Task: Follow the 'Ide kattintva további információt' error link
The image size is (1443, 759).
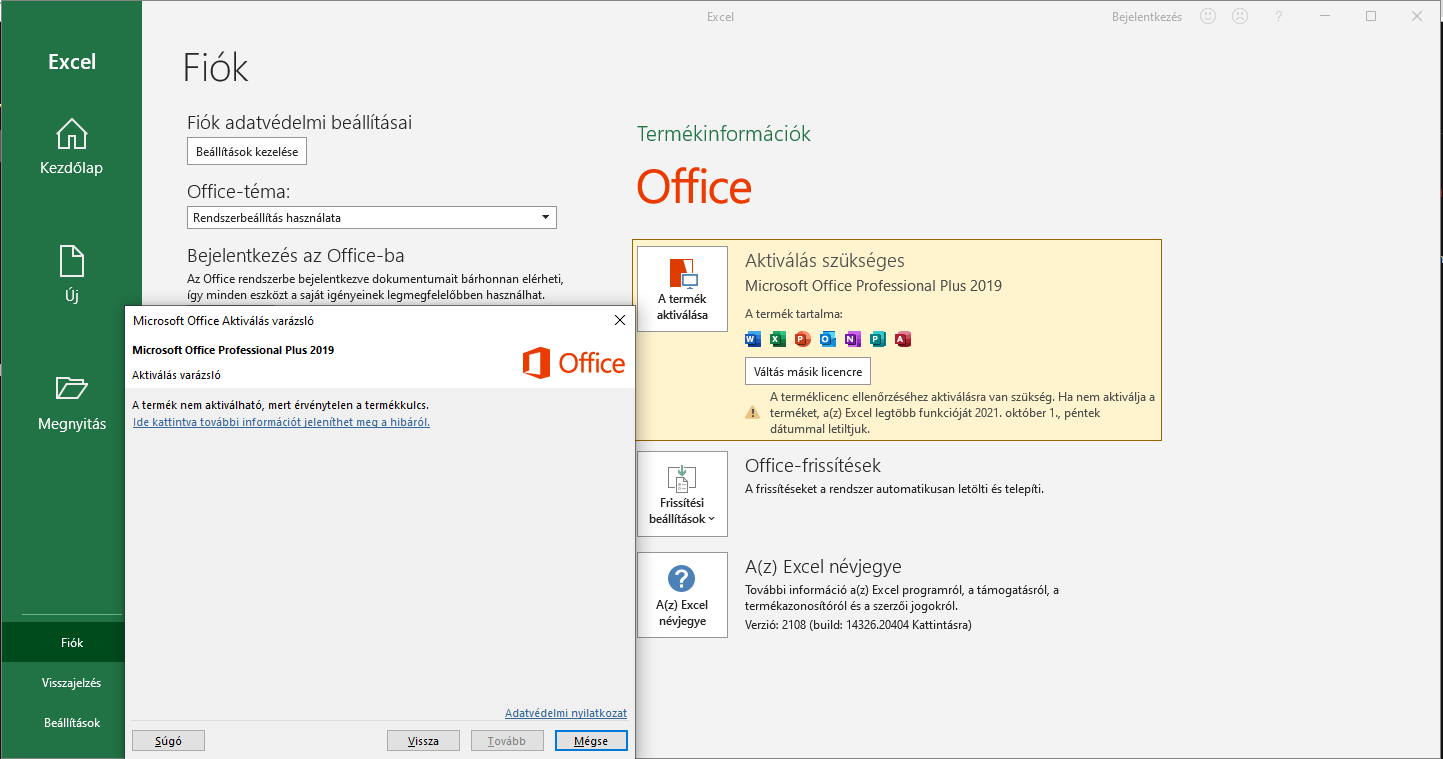Action: point(281,422)
